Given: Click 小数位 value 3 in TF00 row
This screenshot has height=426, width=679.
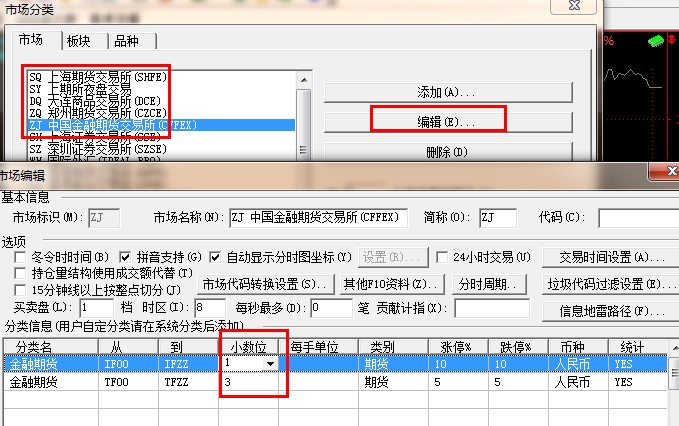Looking at the screenshot, I should (249, 382).
